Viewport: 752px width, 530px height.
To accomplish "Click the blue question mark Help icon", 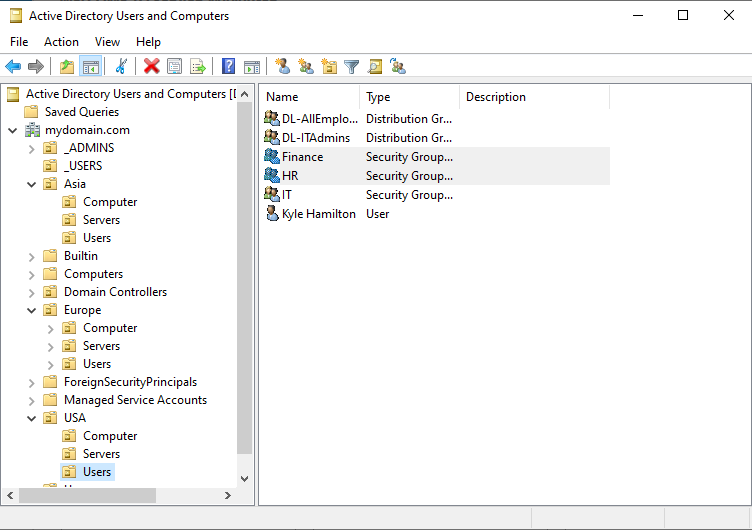I will (x=228, y=67).
